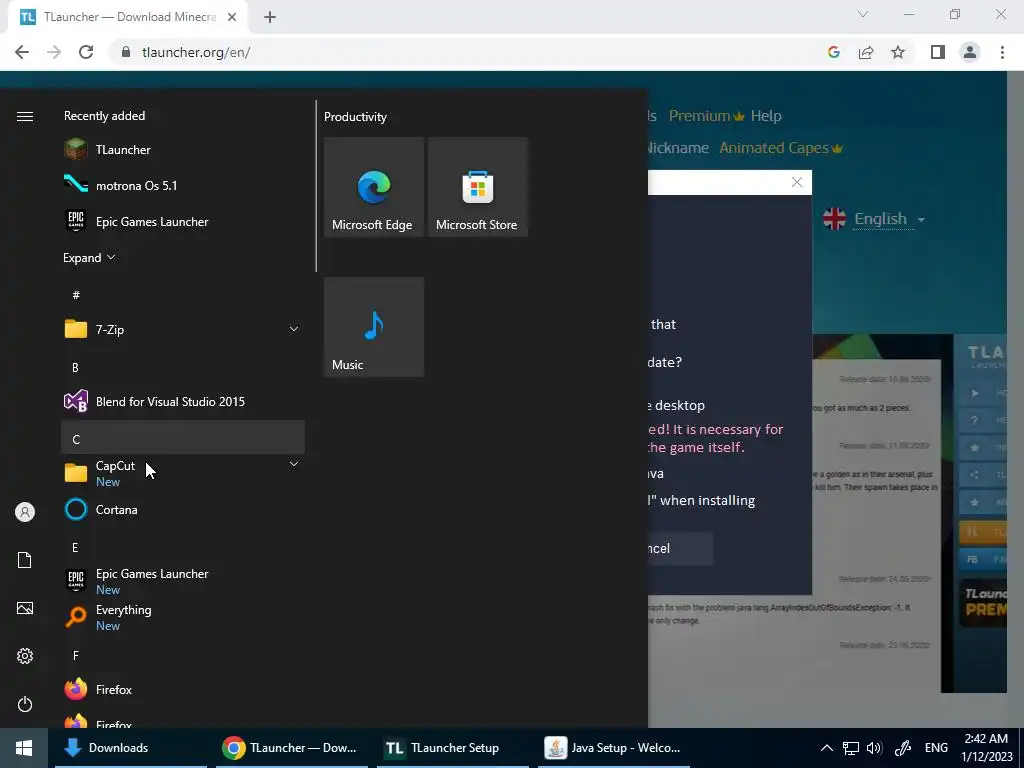Launch motrona Os 5.1 app
This screenshot has height=768, width=1024.
183,185
